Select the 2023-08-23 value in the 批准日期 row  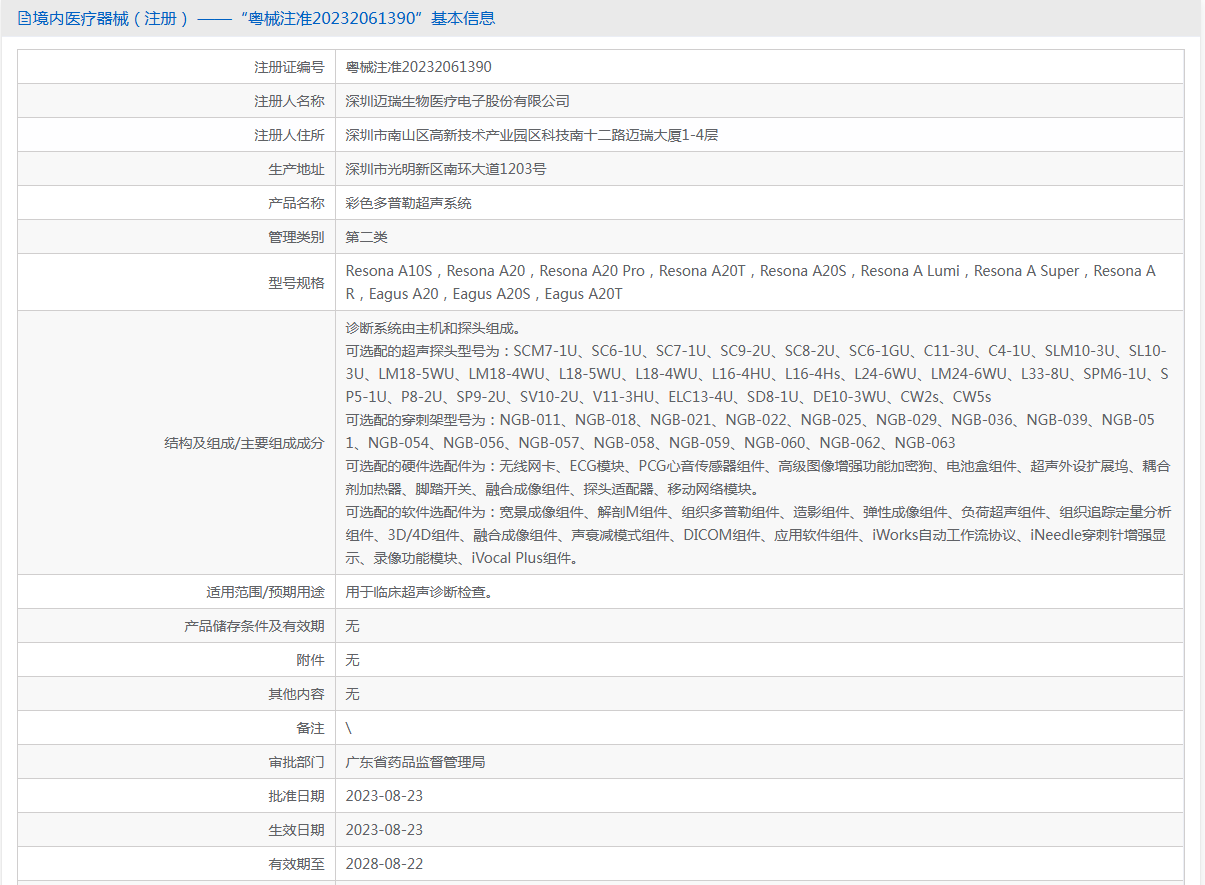[x=384, y=796]
